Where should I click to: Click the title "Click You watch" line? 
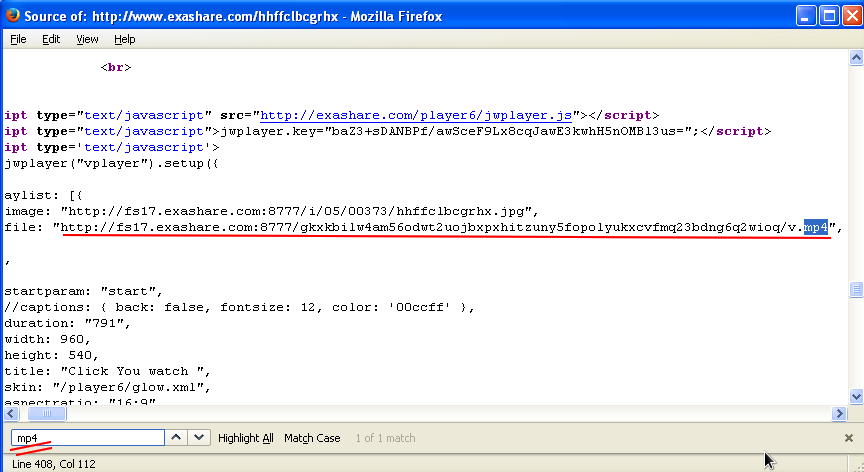pos(107,371)
